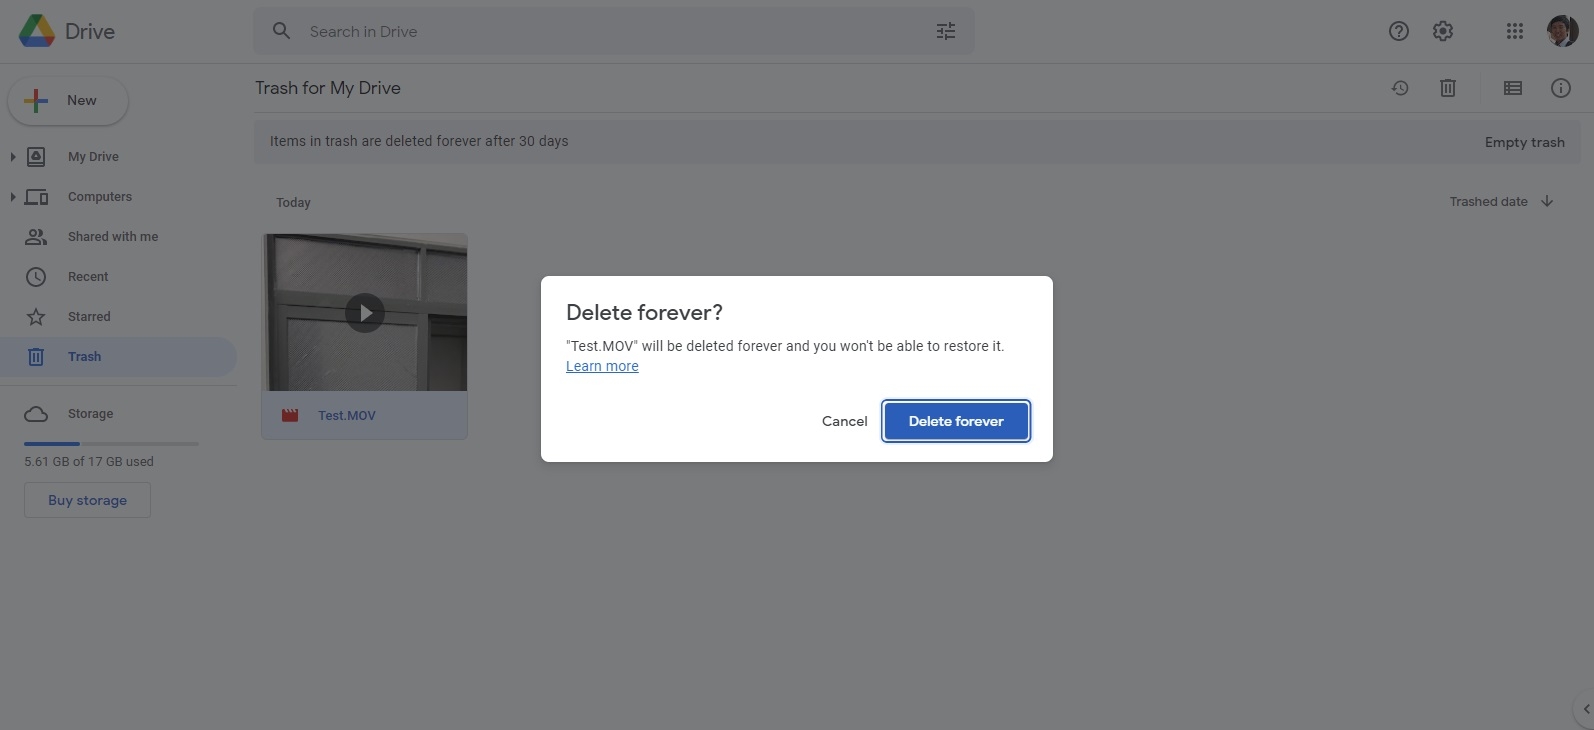Open the Google apps grid
This screenshot has height=730, width=1594.
pyautogui.click(x=1515, y=31)
